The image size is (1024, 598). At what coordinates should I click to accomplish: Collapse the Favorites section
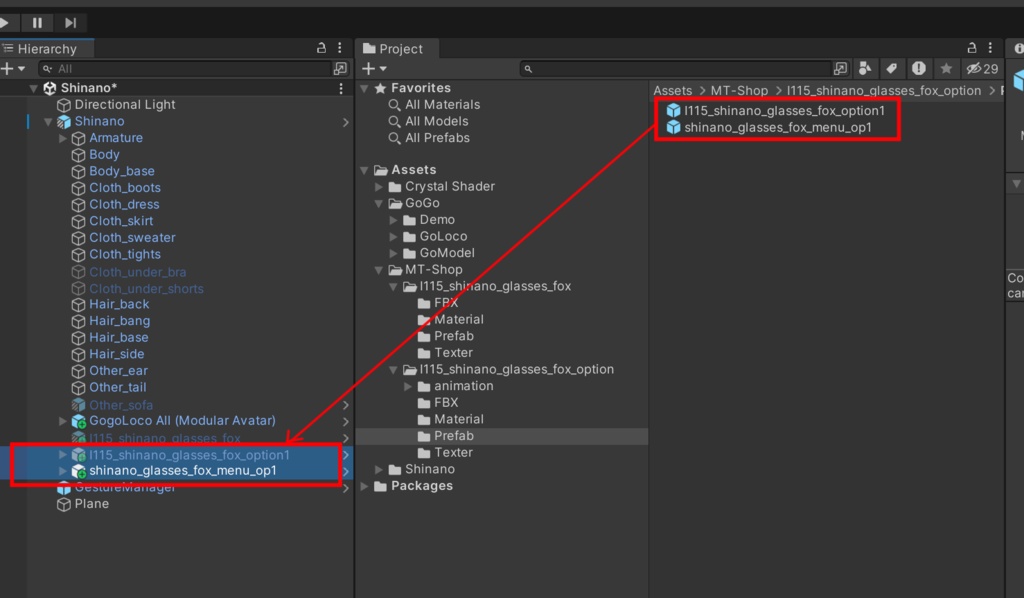click(364, 88)
